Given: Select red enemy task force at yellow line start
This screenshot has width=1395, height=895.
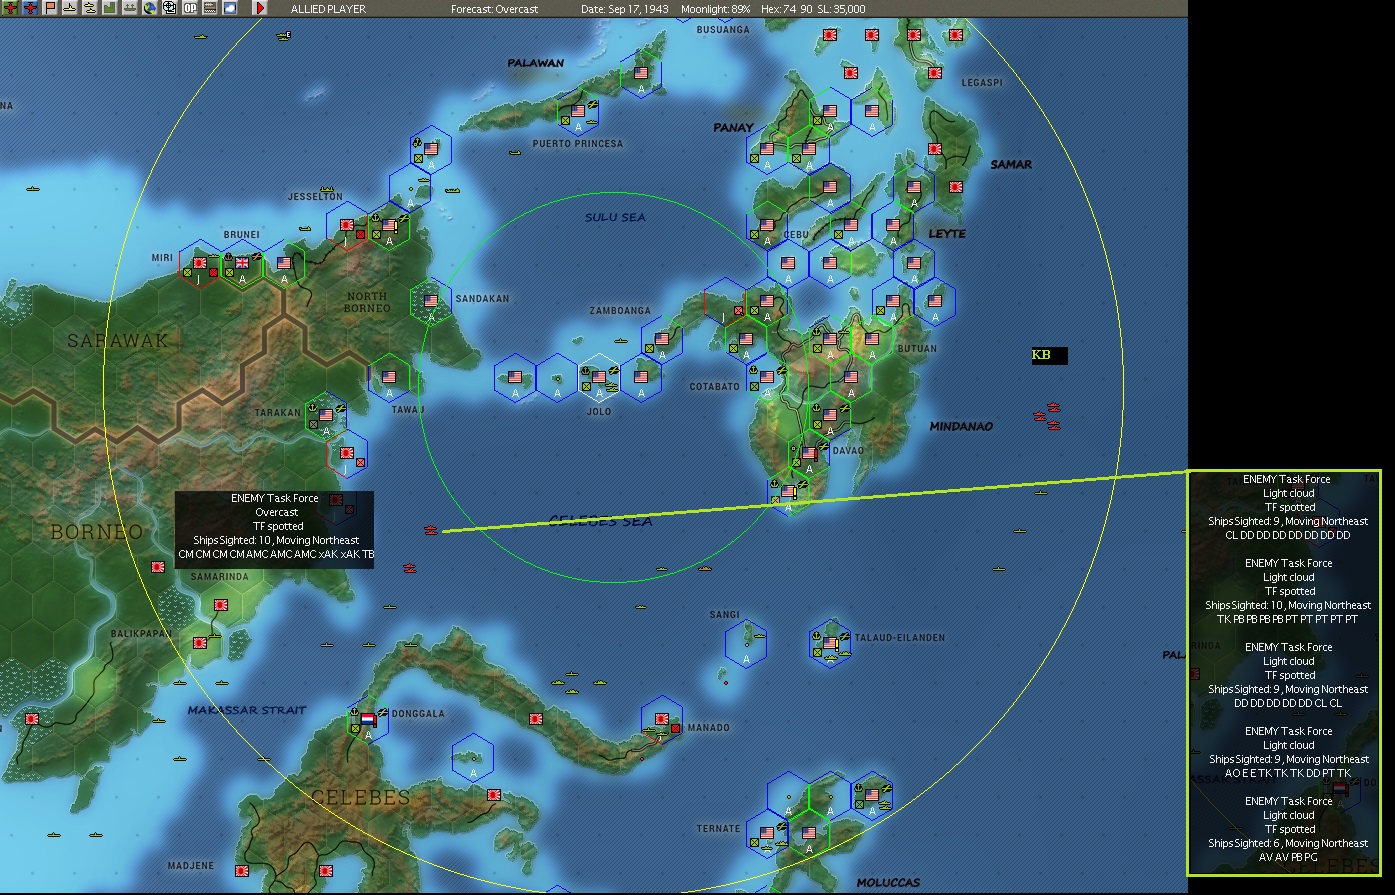Looking at the screenshot, I should (x=431, y=530).
